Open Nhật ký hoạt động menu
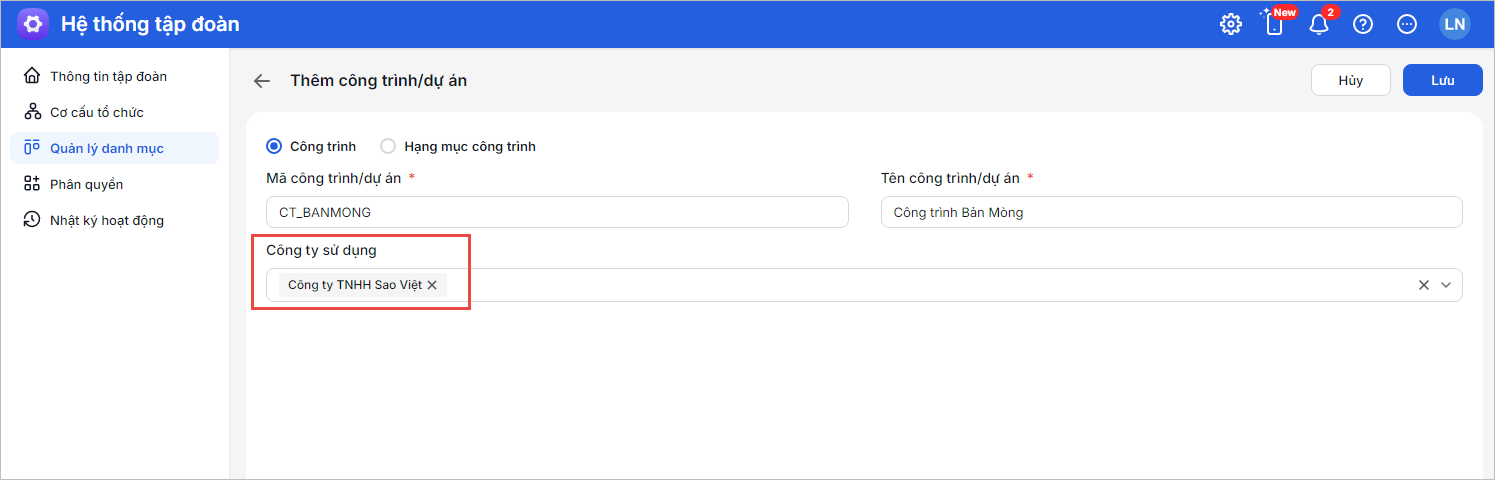1495x480 pixels. tap(106, 220)
